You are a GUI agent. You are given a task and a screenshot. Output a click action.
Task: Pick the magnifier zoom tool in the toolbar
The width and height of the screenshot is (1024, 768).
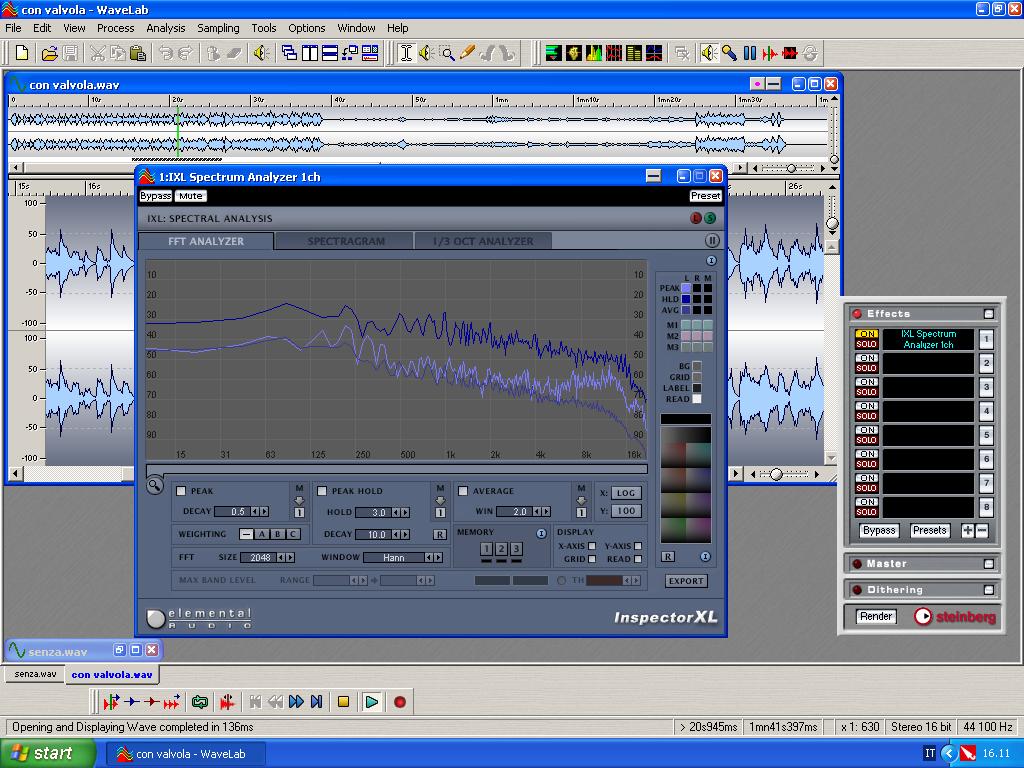(x=447, y=53)
